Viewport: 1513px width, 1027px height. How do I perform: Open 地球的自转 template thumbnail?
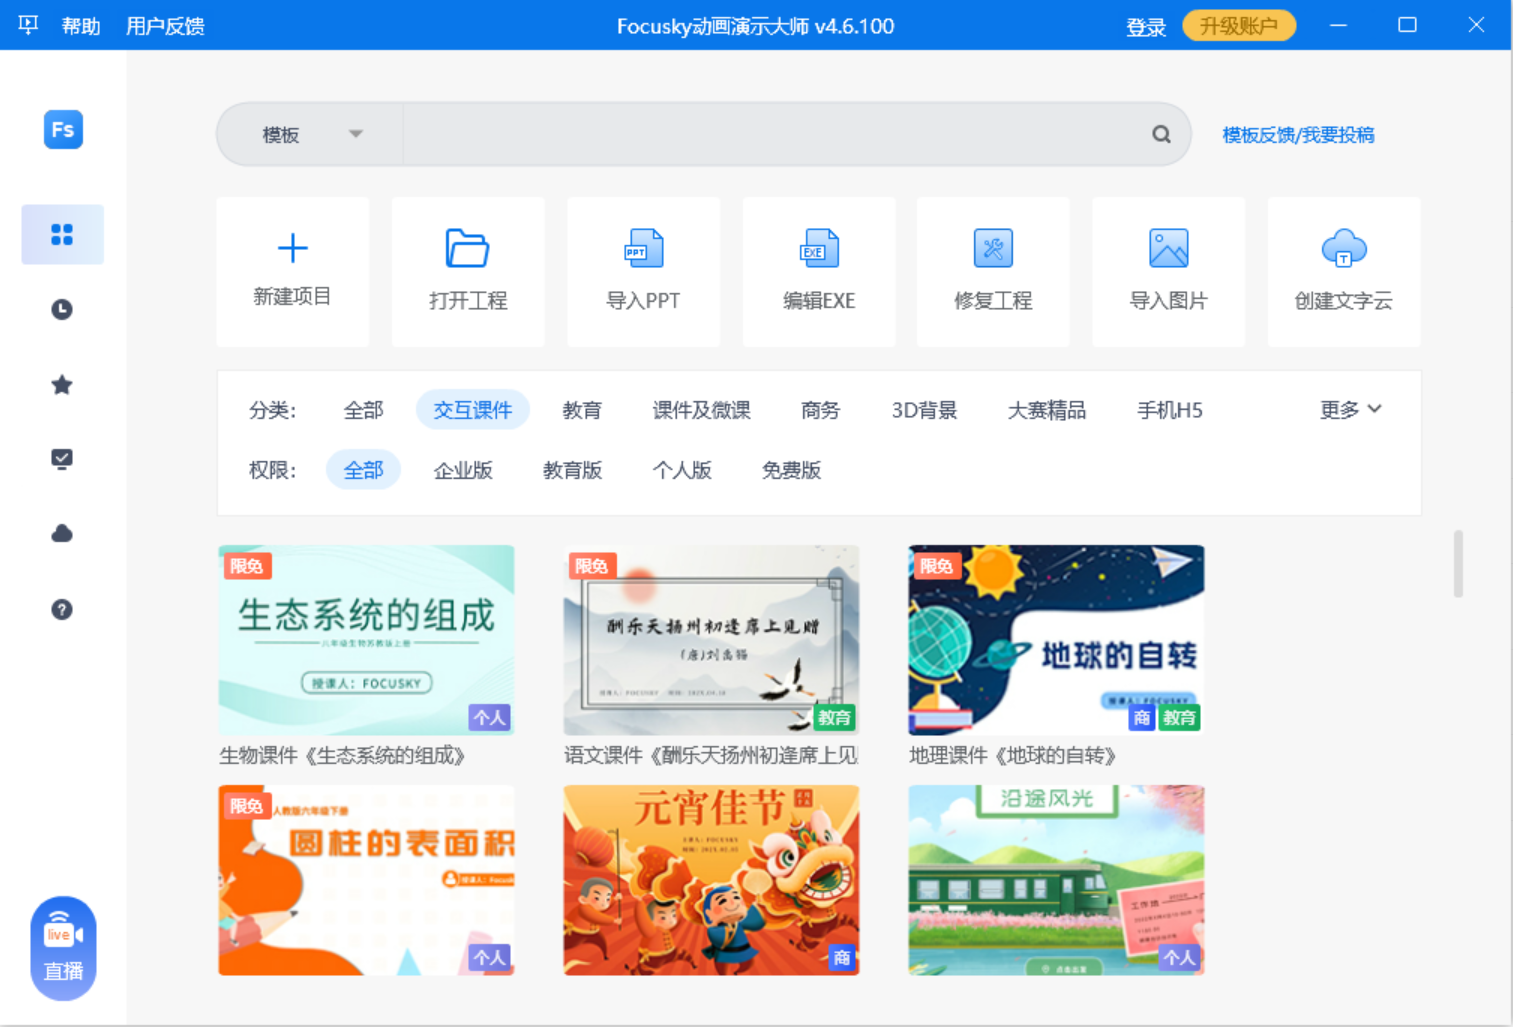pos(1056,640)
